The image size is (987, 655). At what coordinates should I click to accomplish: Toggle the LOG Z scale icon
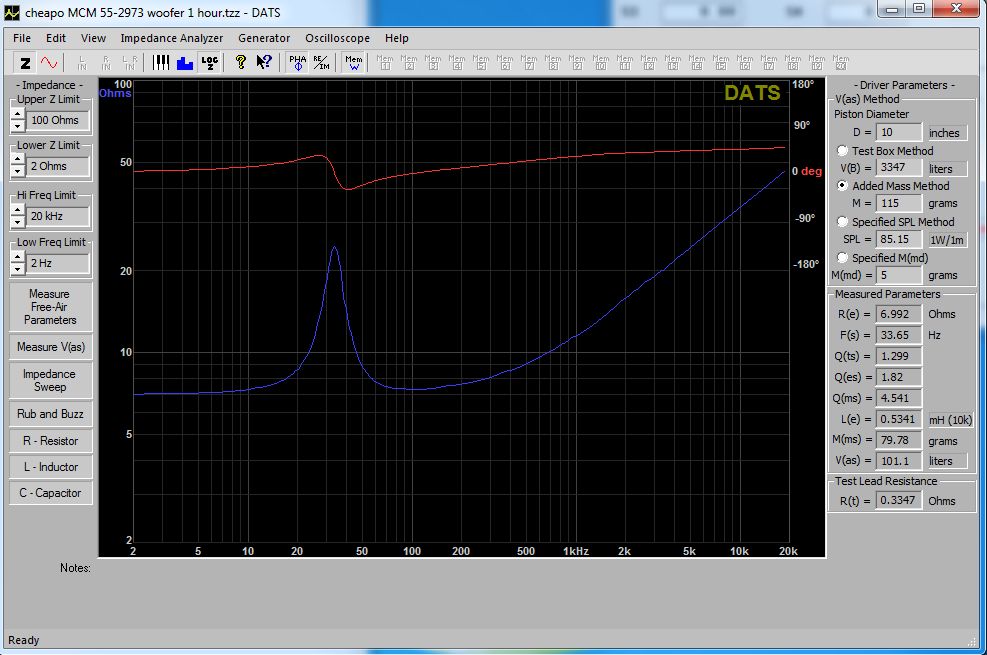pyautogui.click(x=209, y=63)
